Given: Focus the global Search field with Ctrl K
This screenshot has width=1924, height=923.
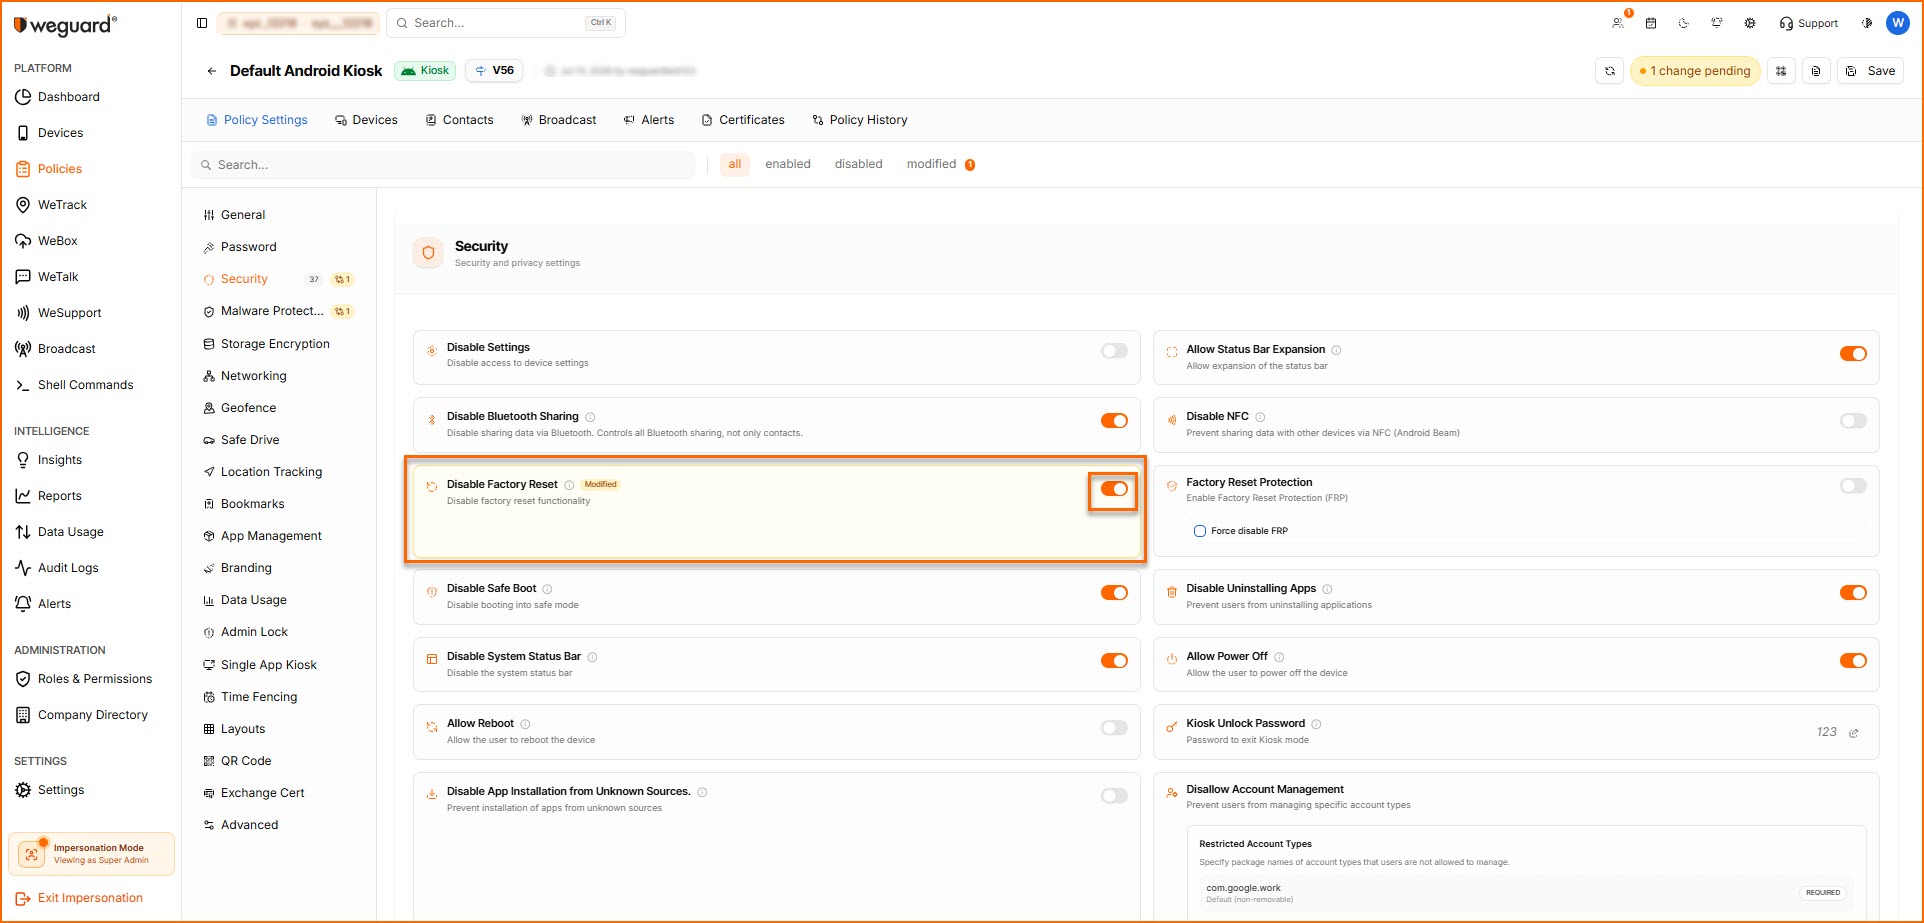Looking at the screenshot, I should [506, 23].
